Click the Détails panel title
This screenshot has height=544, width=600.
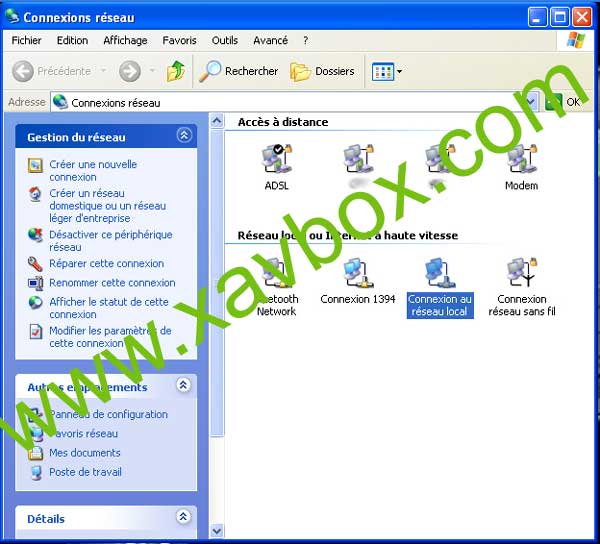(46, 519)
